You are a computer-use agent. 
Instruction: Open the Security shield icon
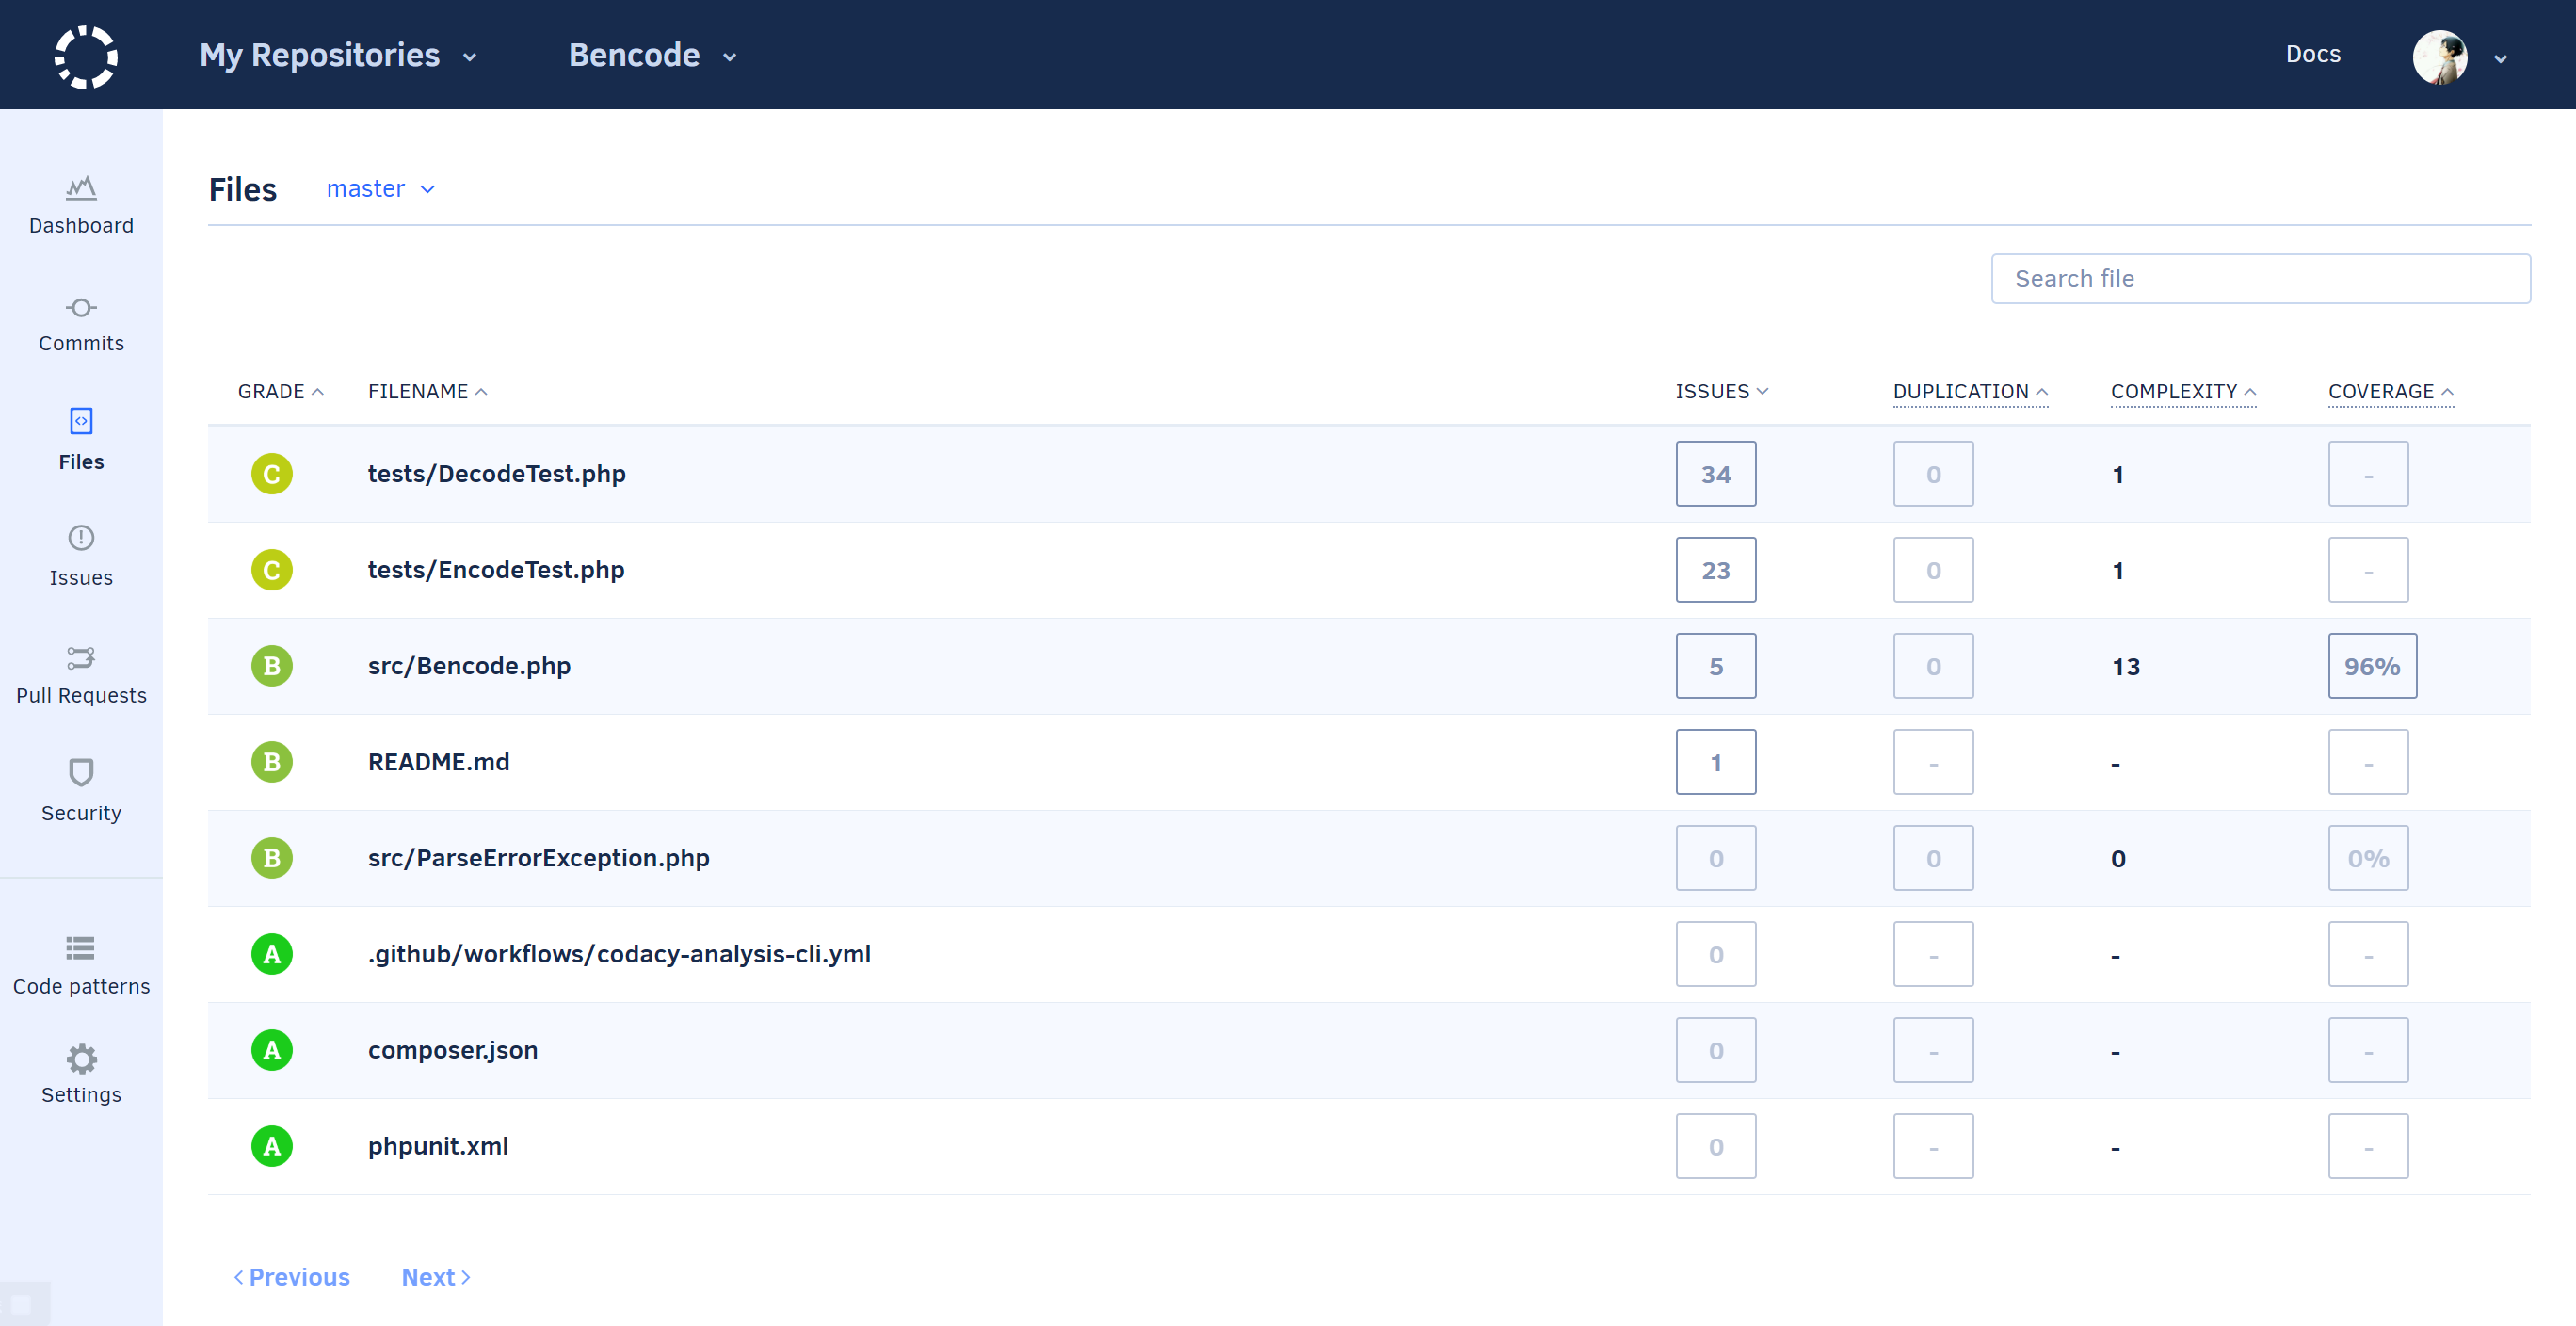81,772
